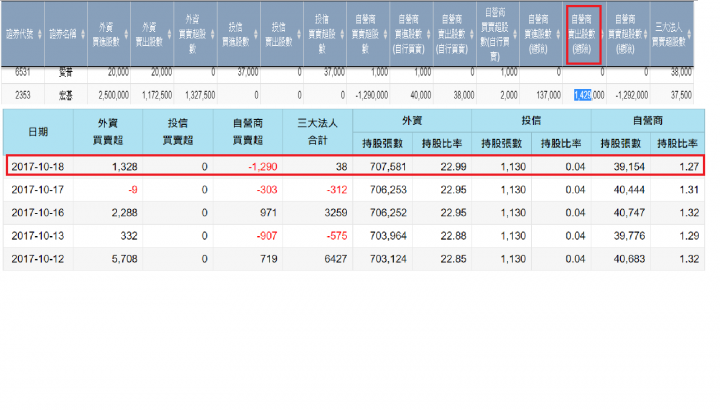The height and width of the screenshot is (410, 720).
Task: Click the 3259 total value
Action: [x=336, y=213]
